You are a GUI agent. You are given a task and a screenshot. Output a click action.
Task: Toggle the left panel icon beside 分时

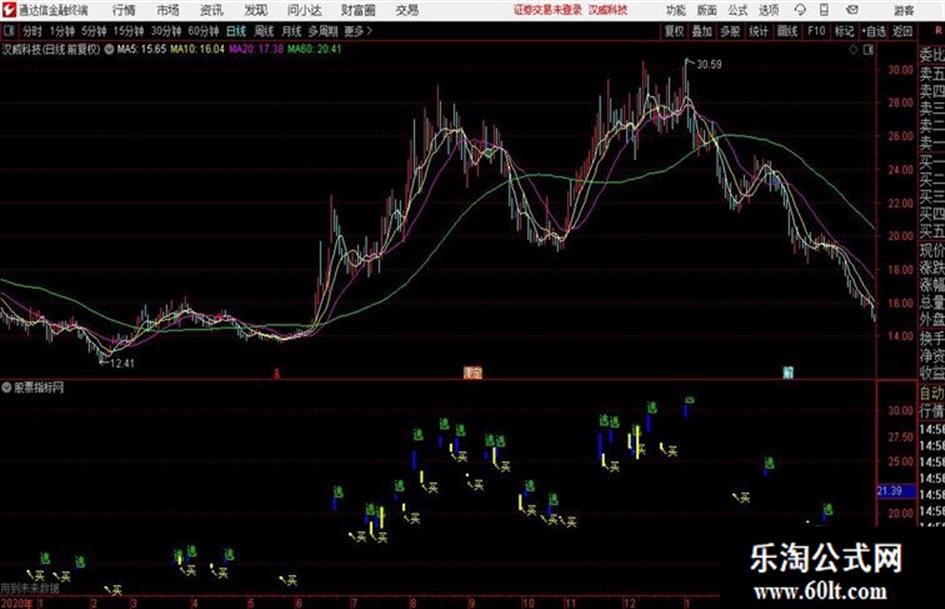point(8,31)
